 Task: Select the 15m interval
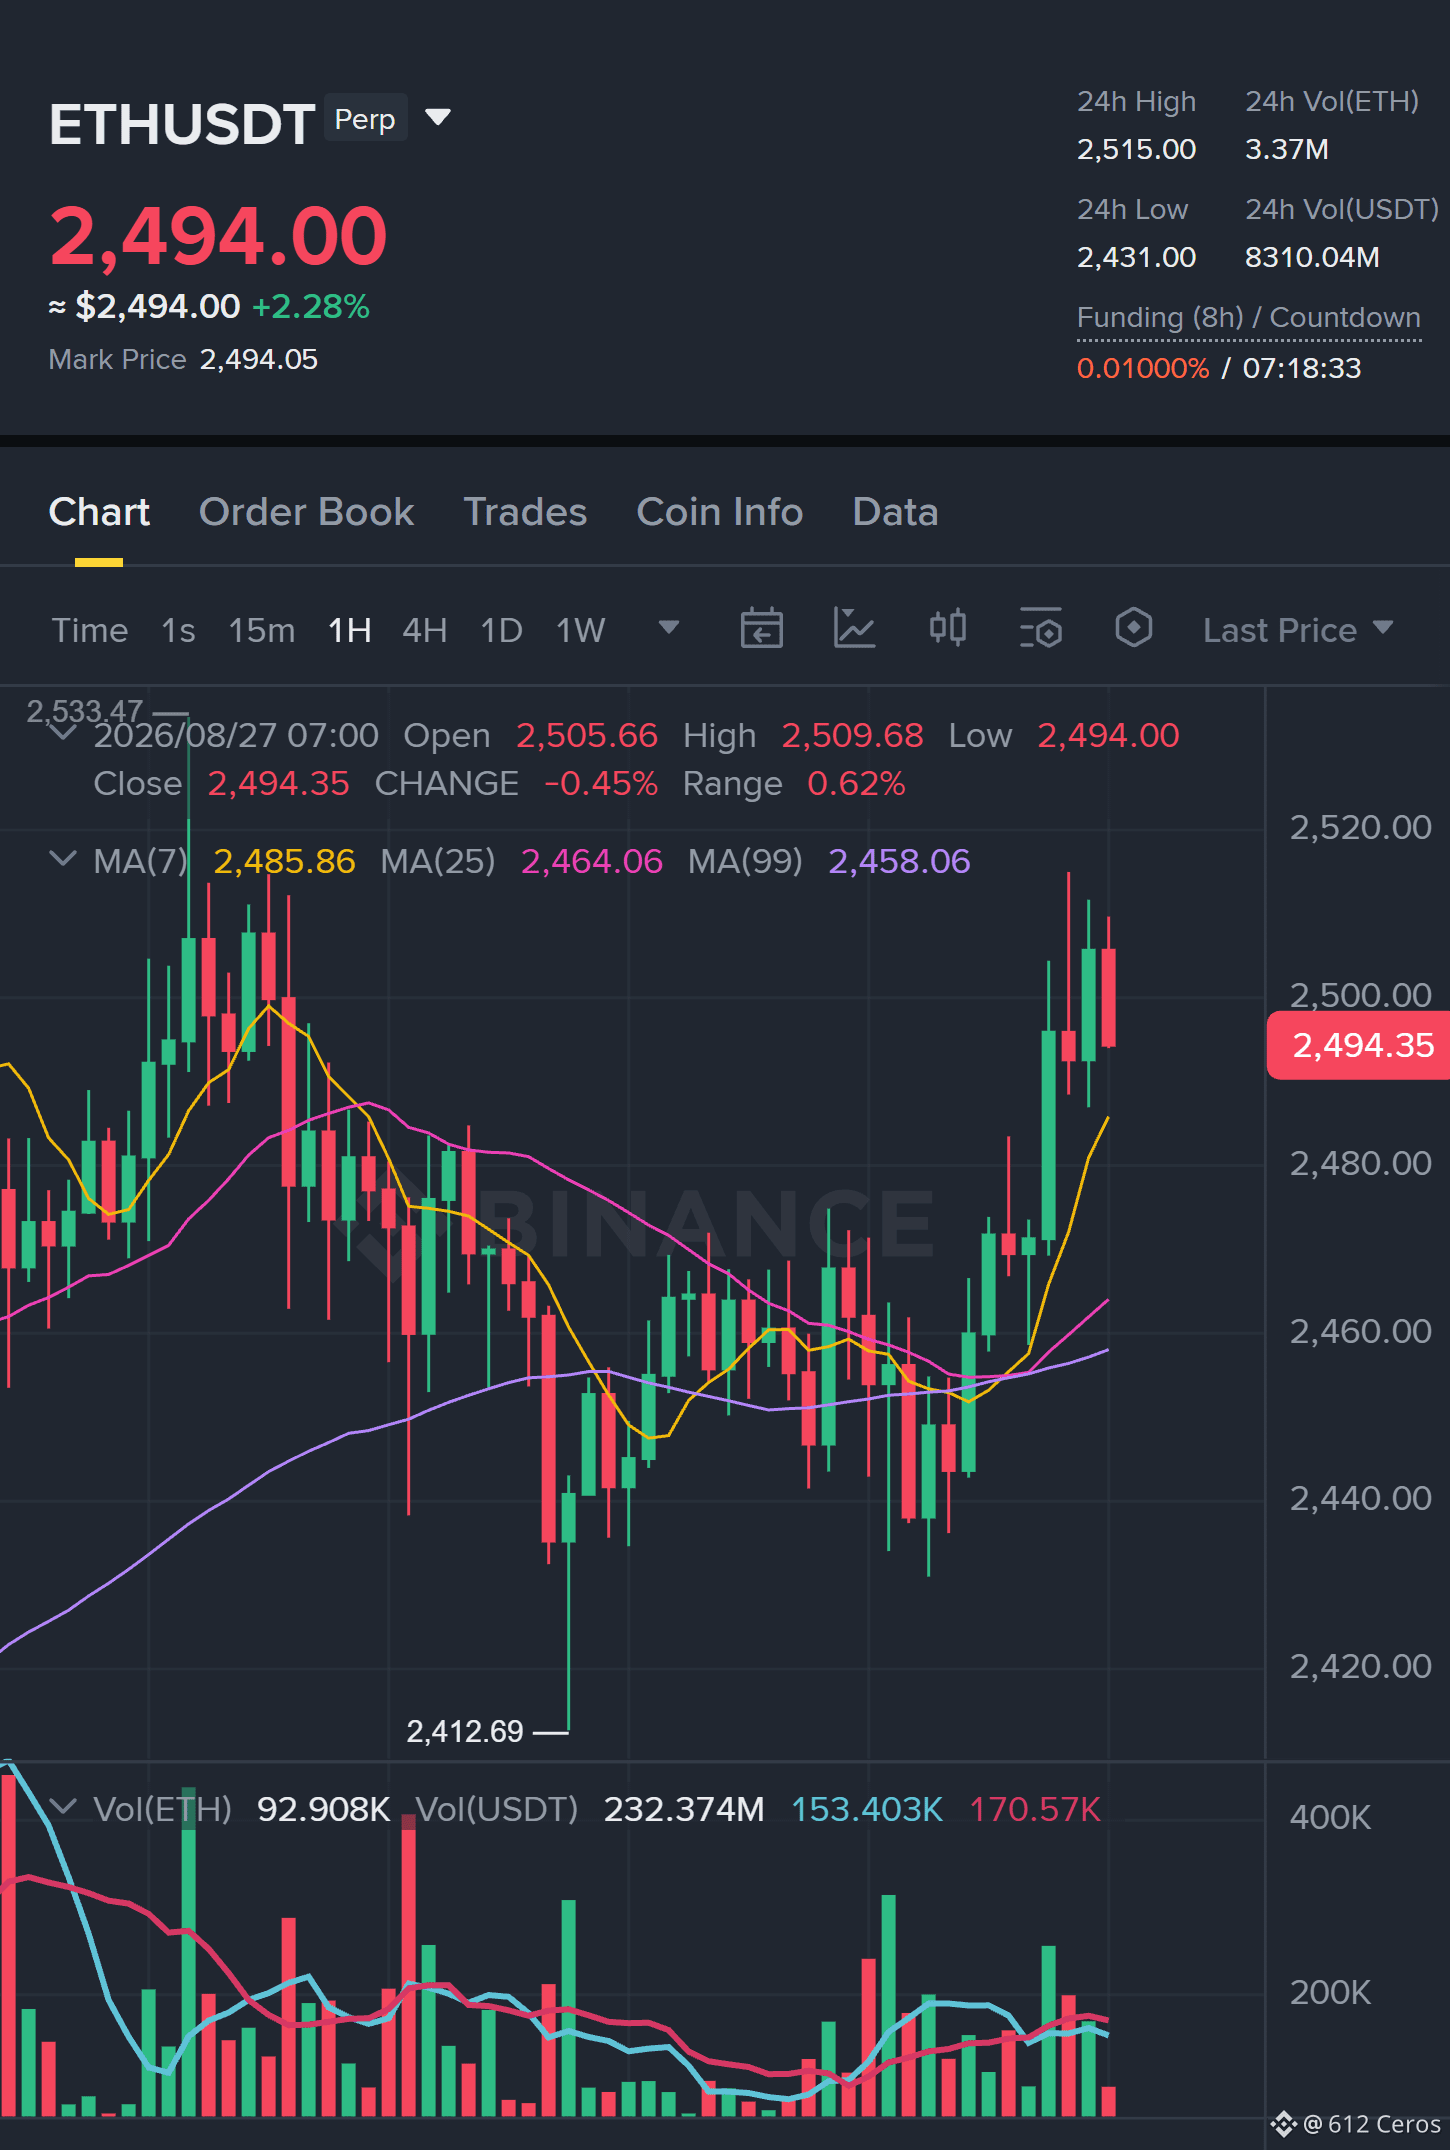262,630
